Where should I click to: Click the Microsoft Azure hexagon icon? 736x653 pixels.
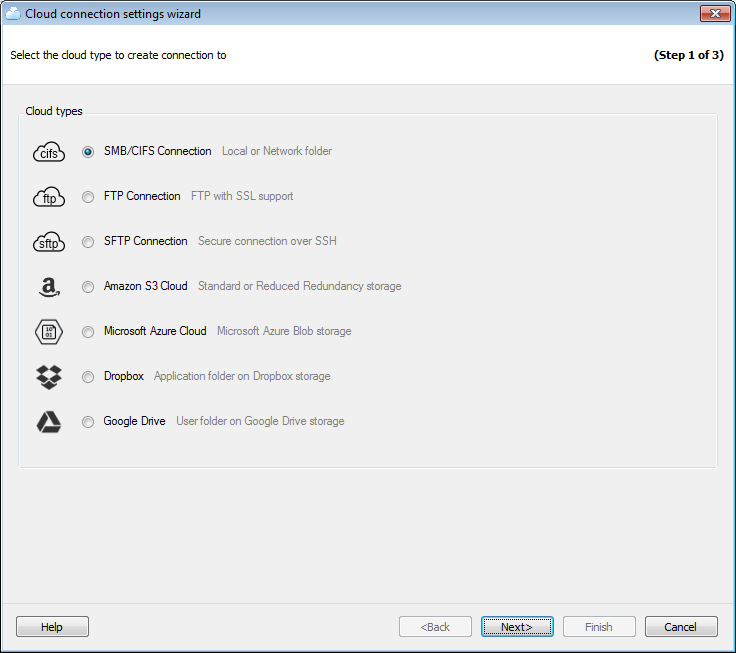click(49, 332)
